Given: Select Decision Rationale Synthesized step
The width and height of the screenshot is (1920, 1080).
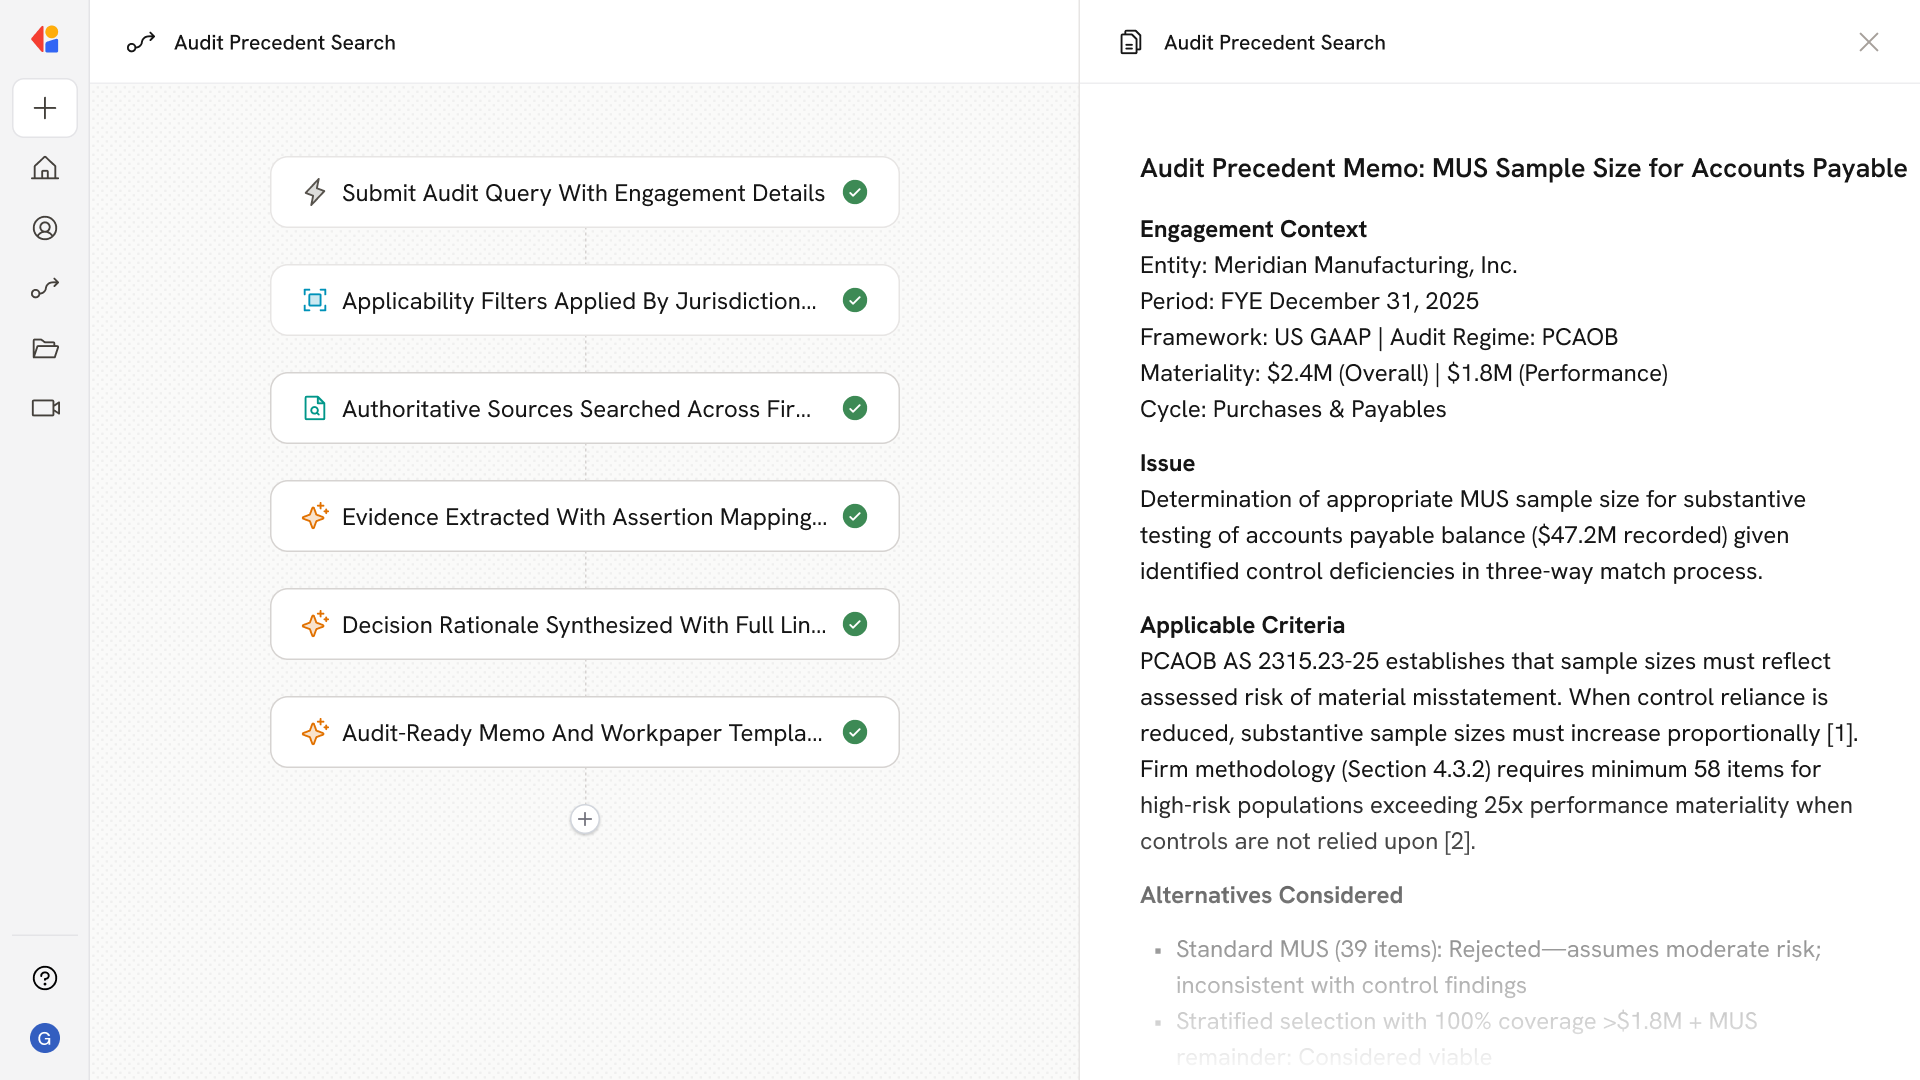Looking at the screenshot, I should [x=583, y=625].
